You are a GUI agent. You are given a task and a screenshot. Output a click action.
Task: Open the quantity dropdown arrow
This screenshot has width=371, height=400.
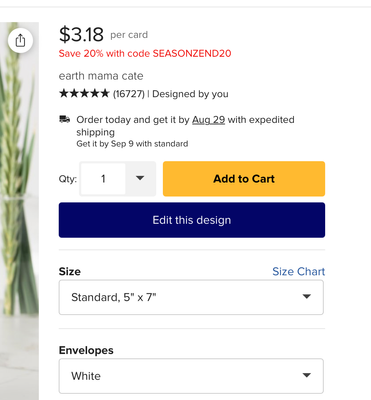click(140, 178)
